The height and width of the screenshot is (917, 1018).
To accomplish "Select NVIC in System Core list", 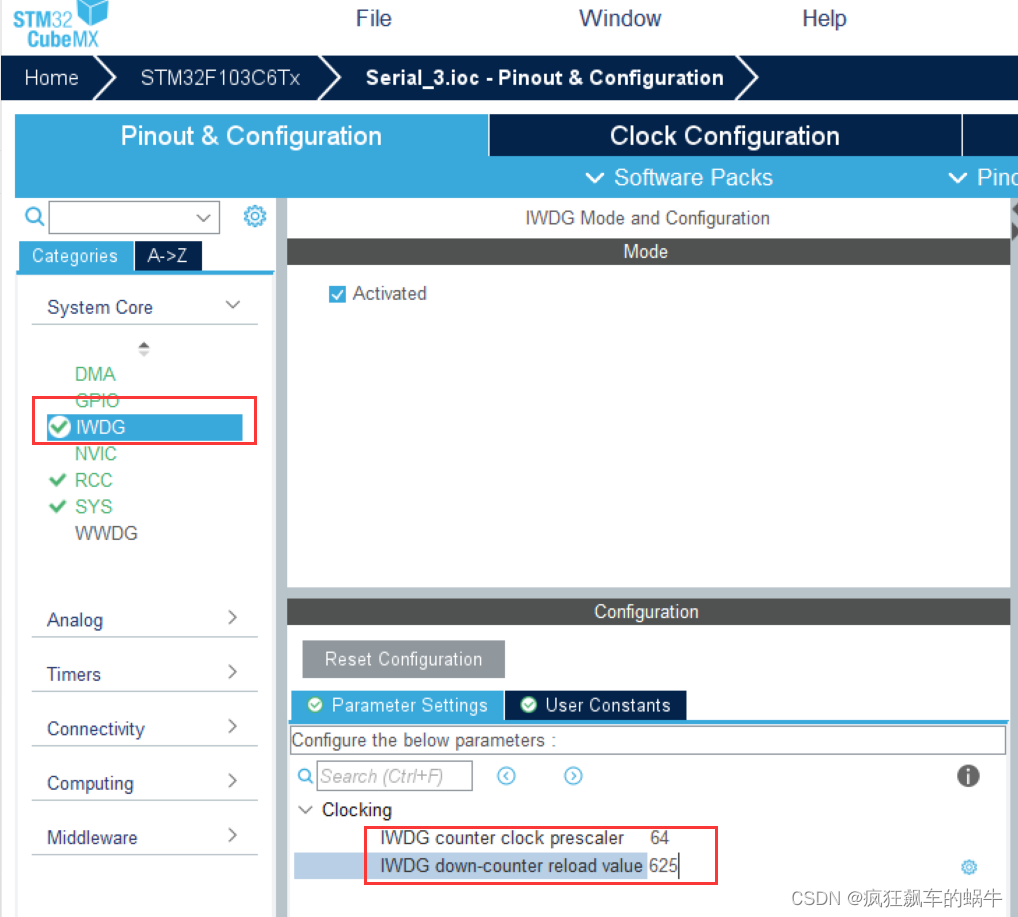I will [95, 453].
